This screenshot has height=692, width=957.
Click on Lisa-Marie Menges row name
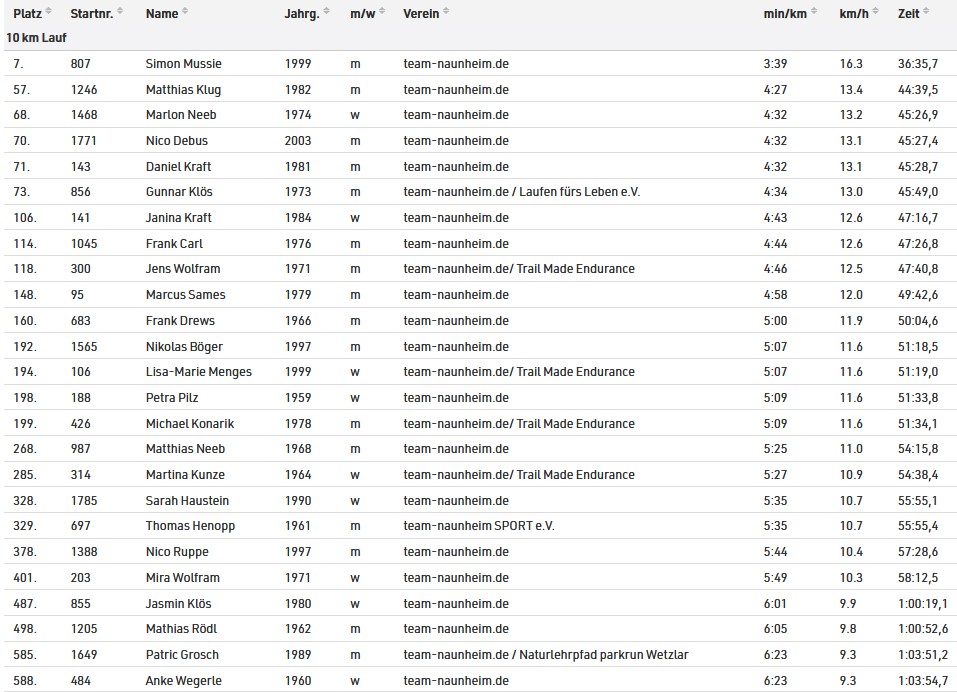(x=198, y=372)
